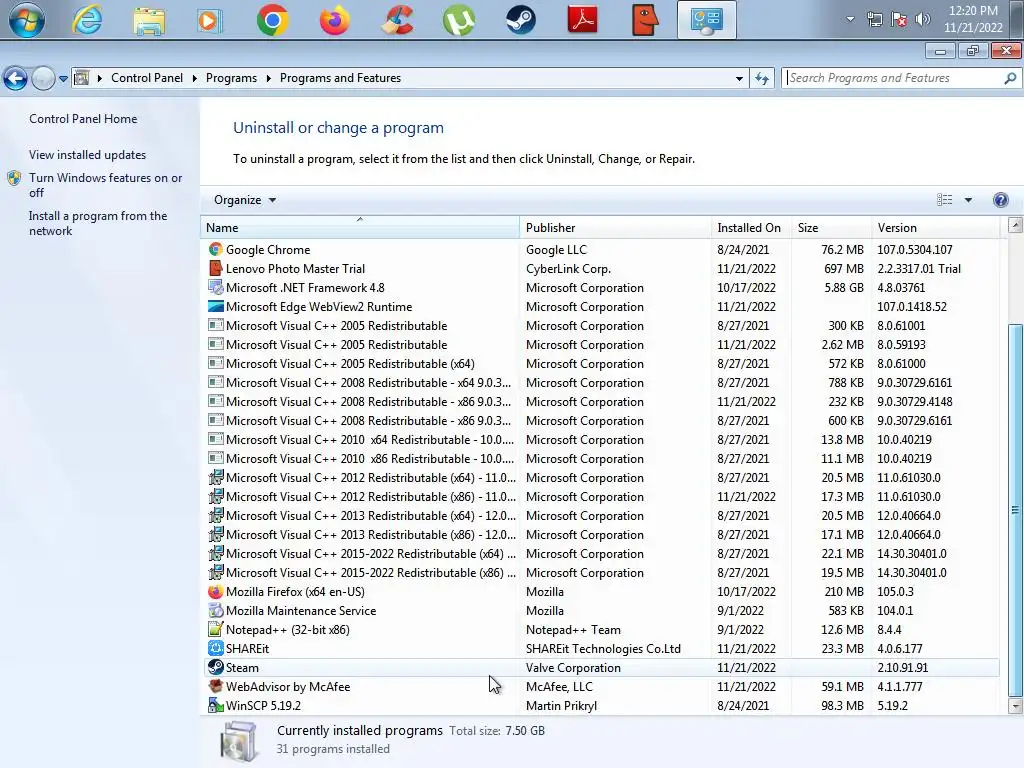Open uTorrent from the taskbar
This screenshot has height=768, width=1024.
click(x=458, y=20)
